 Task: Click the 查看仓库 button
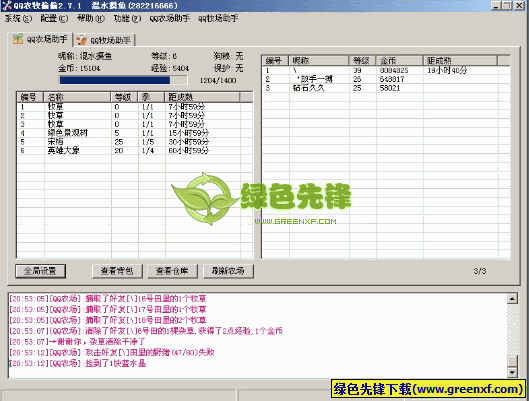click(x=172, y=271)
